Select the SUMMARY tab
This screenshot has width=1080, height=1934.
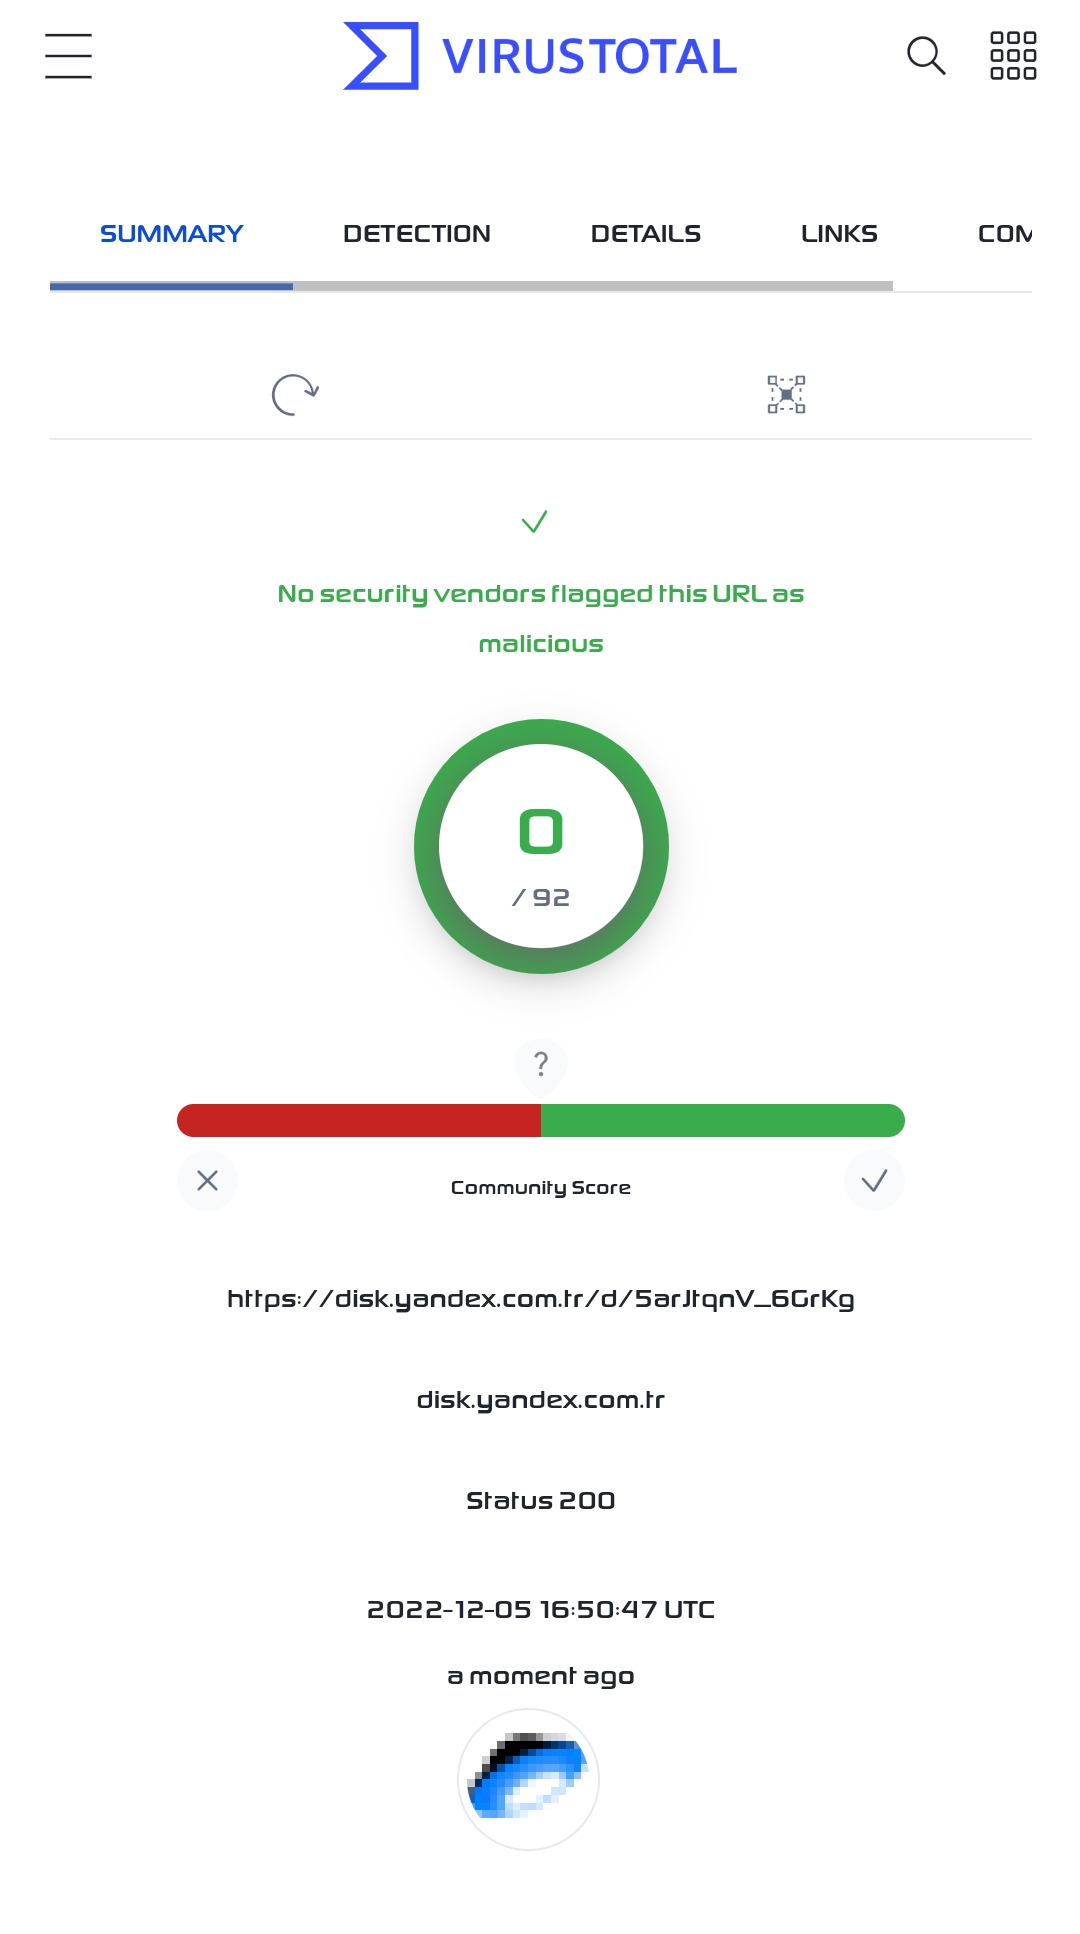coord(171,234)
